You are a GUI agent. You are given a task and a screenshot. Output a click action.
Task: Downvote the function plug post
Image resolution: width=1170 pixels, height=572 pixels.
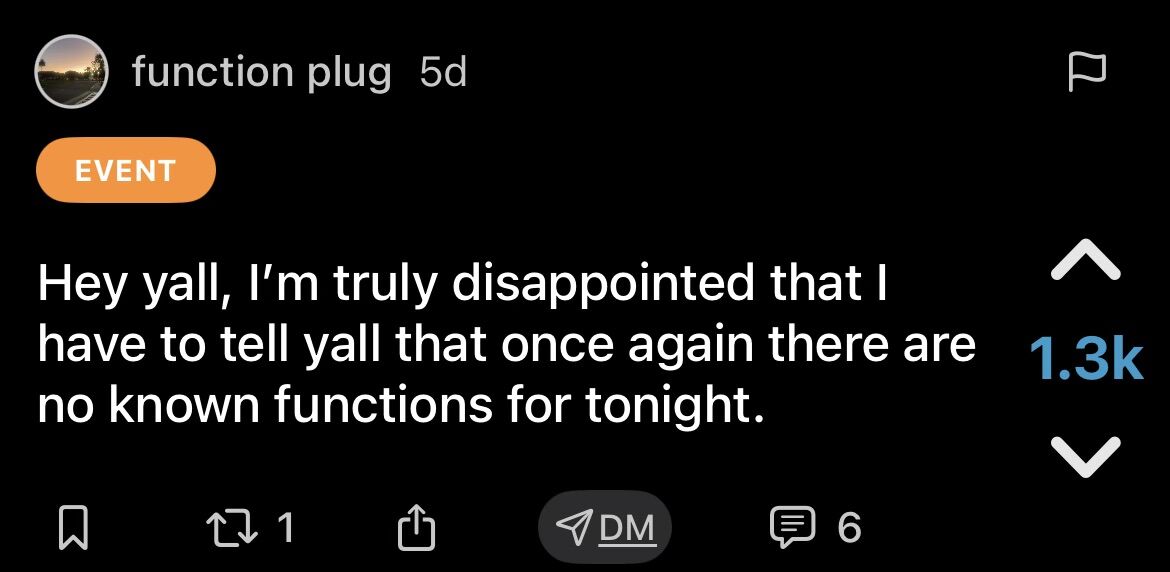tap(1085, 454)
